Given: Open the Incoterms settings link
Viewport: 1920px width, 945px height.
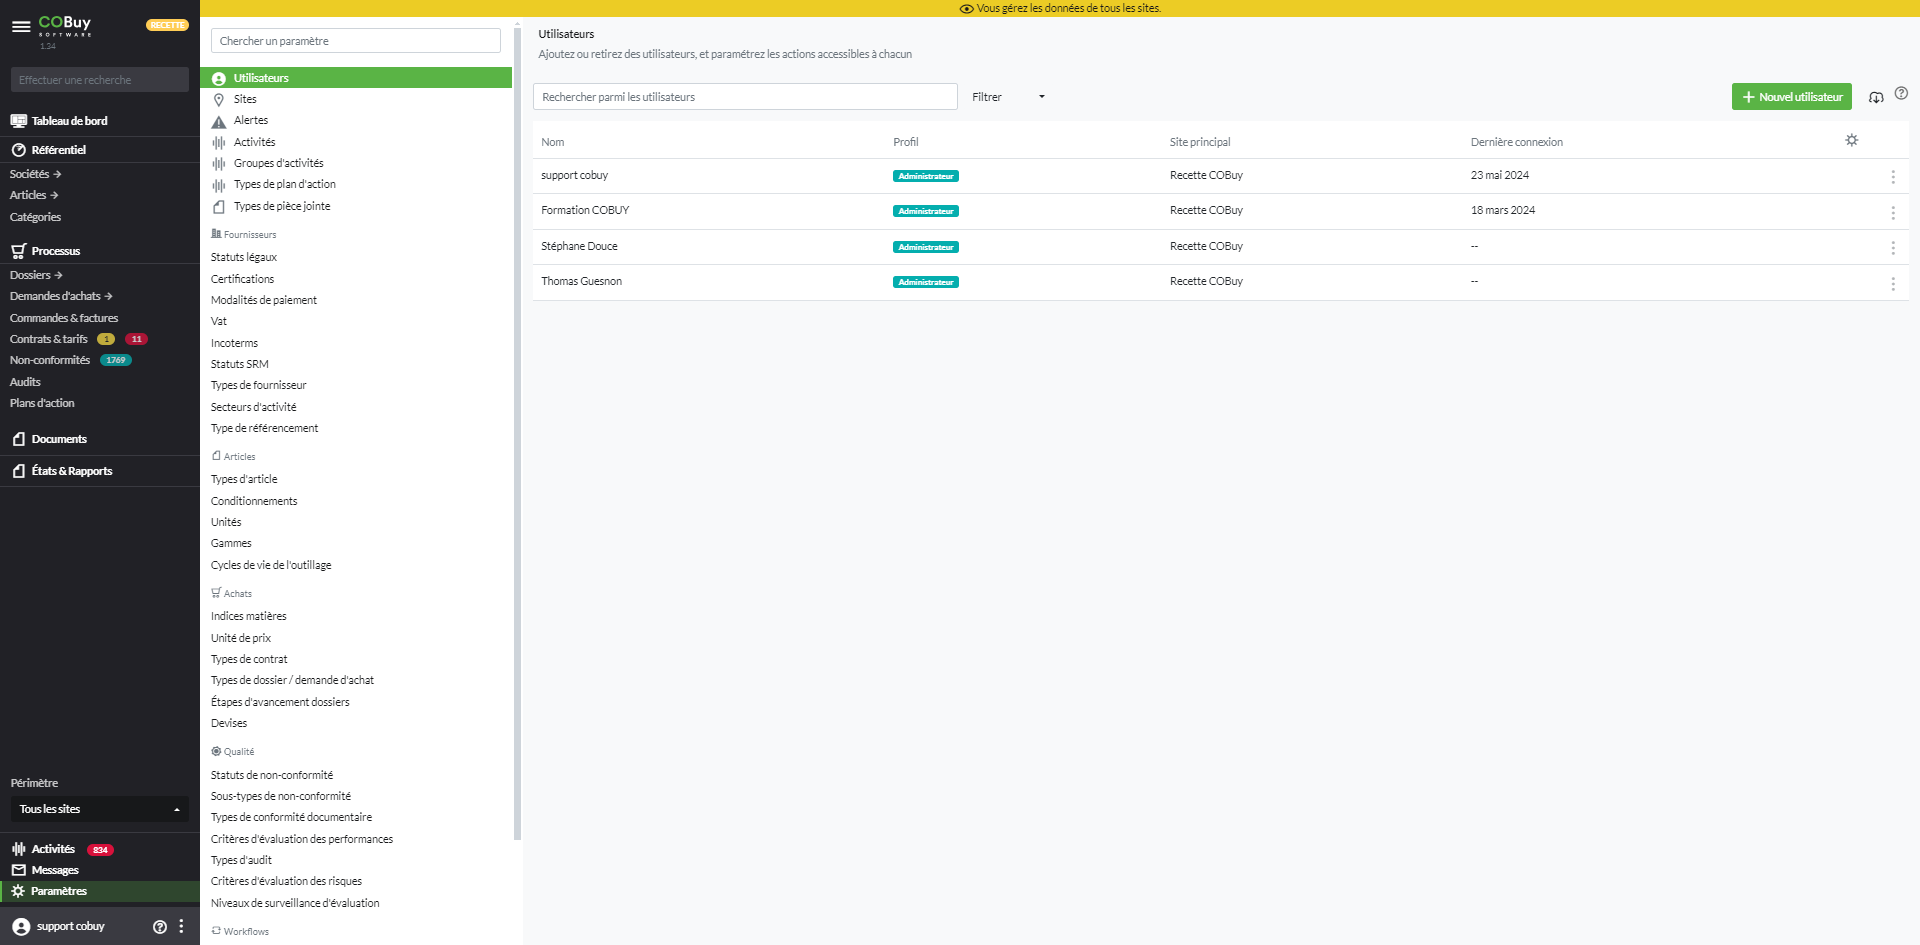Looking at the screenshot, I should [234, 343].
